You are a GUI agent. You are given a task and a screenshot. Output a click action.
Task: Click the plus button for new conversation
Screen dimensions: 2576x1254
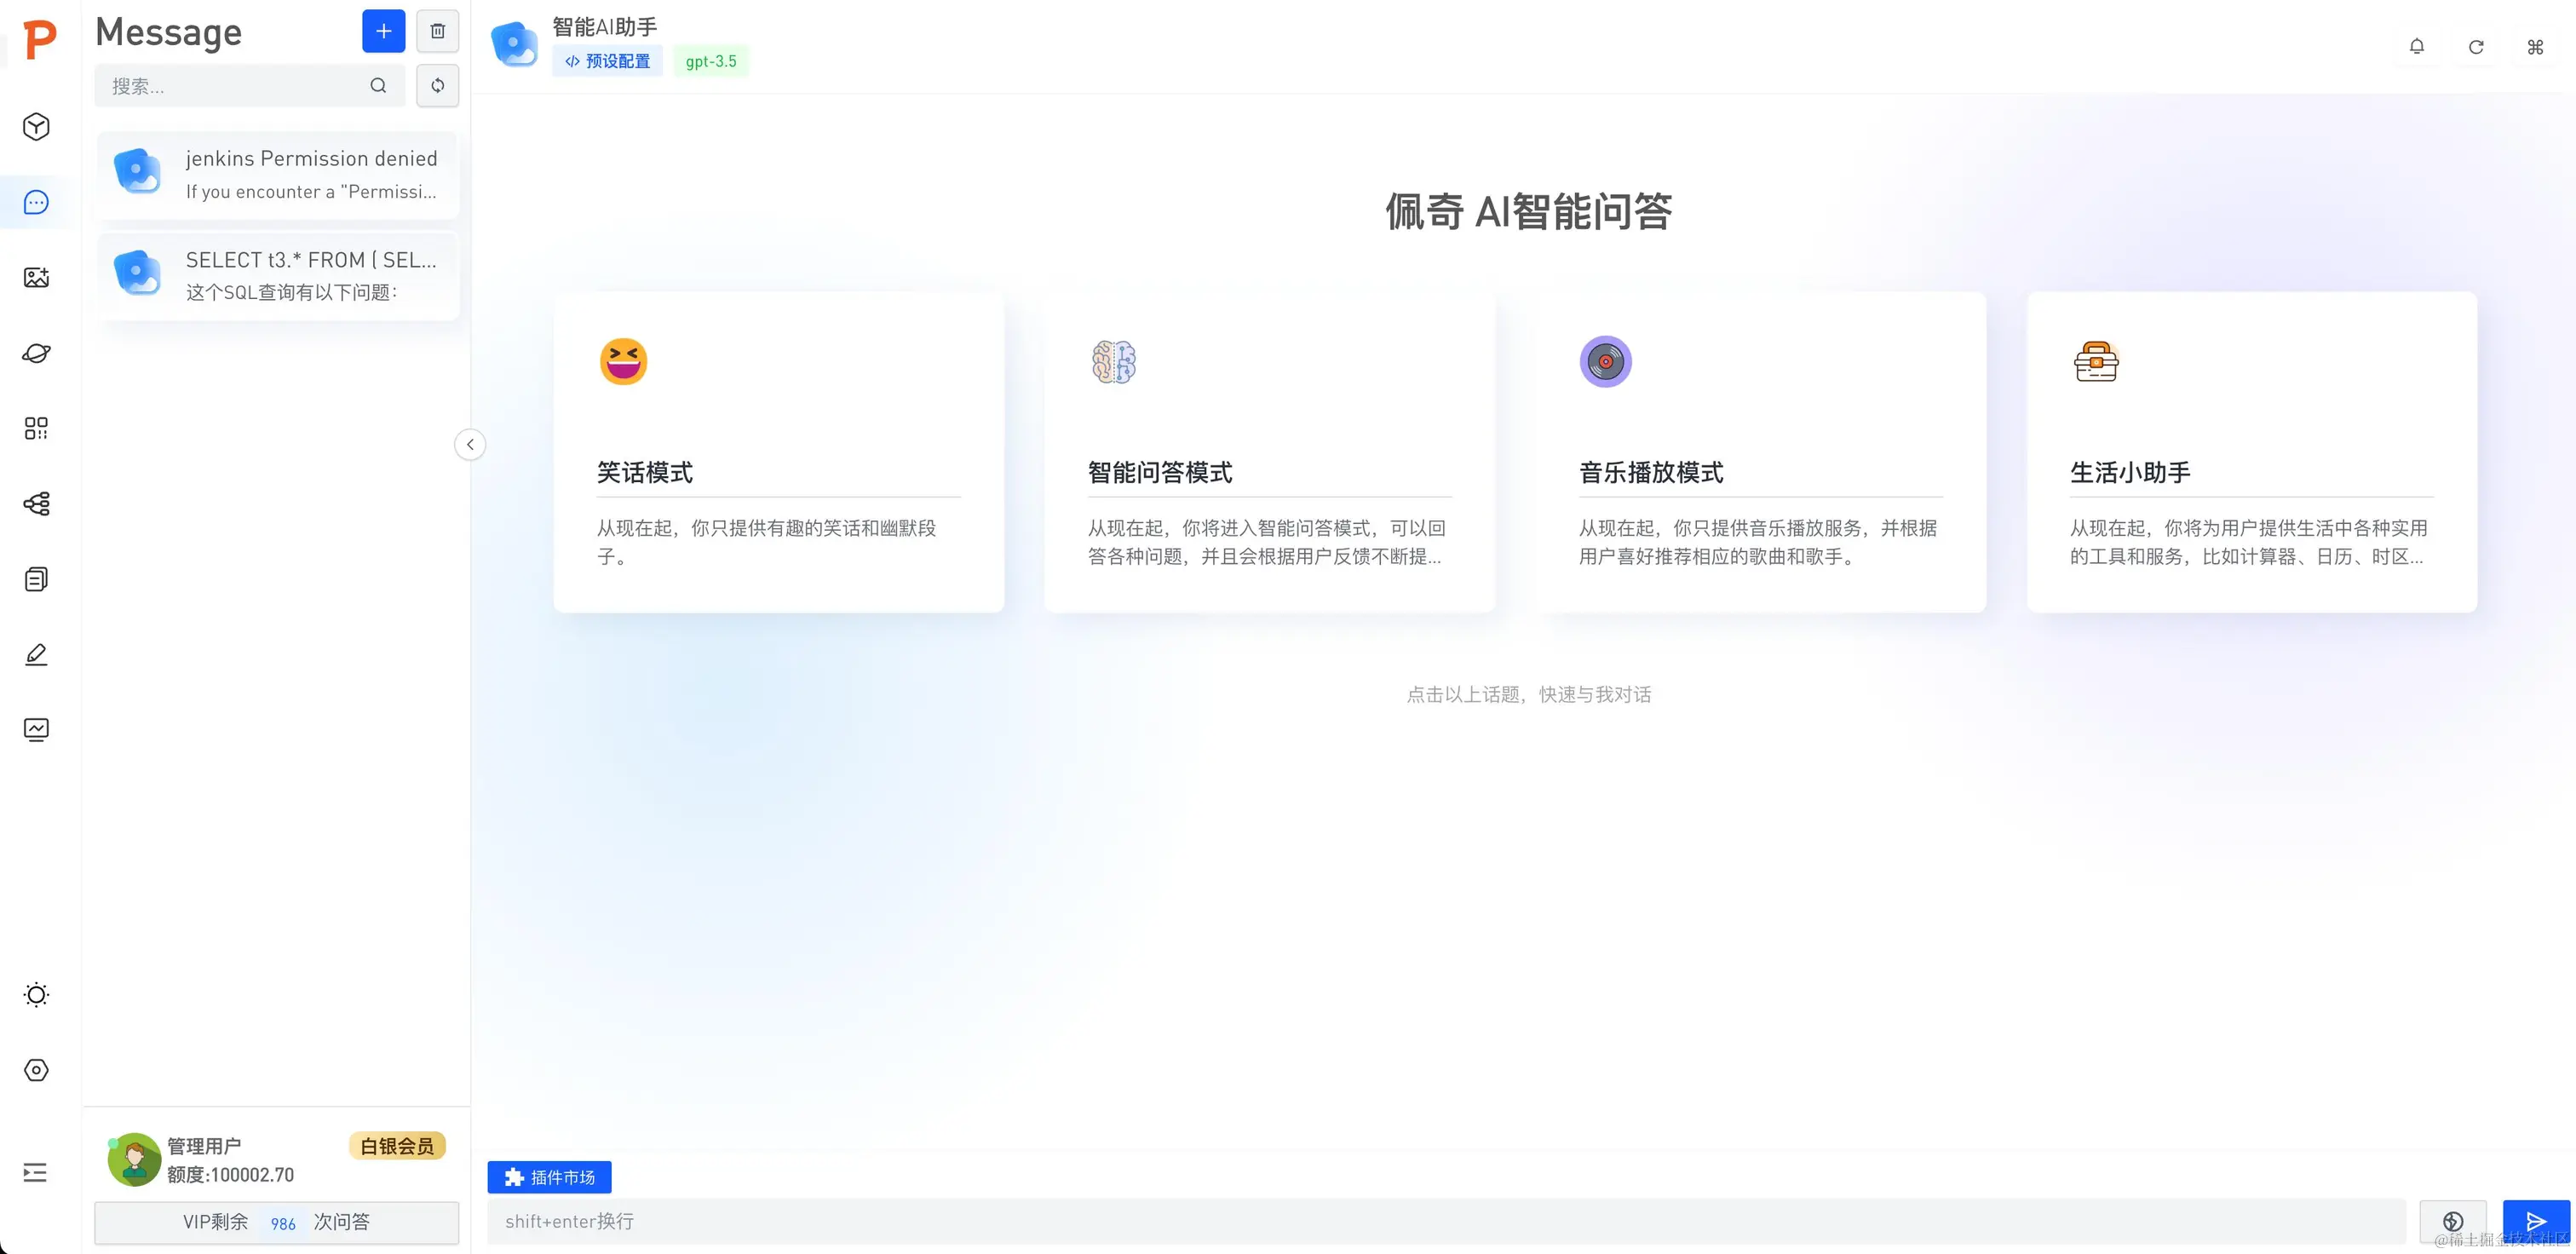click(x=383, y=31)
